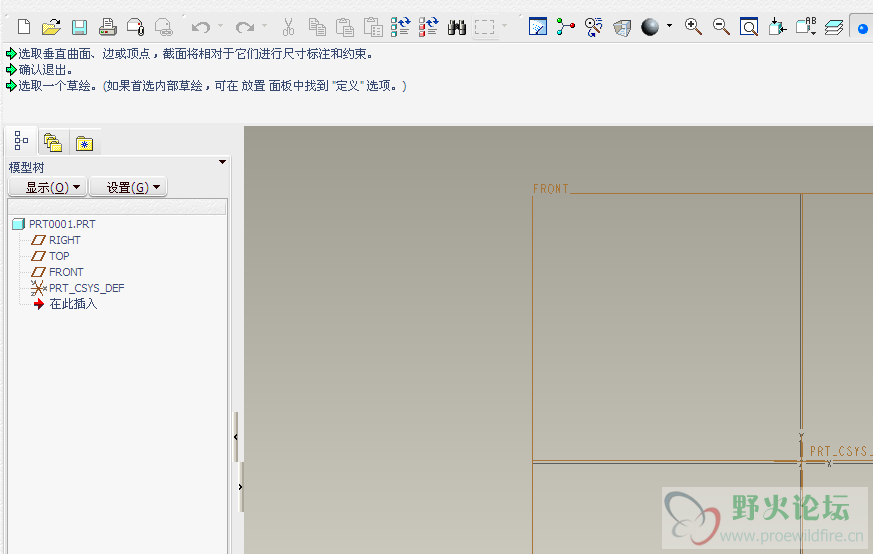Send as mail attachment via the envelope-paperclip icon

click(x=135, y=27)
